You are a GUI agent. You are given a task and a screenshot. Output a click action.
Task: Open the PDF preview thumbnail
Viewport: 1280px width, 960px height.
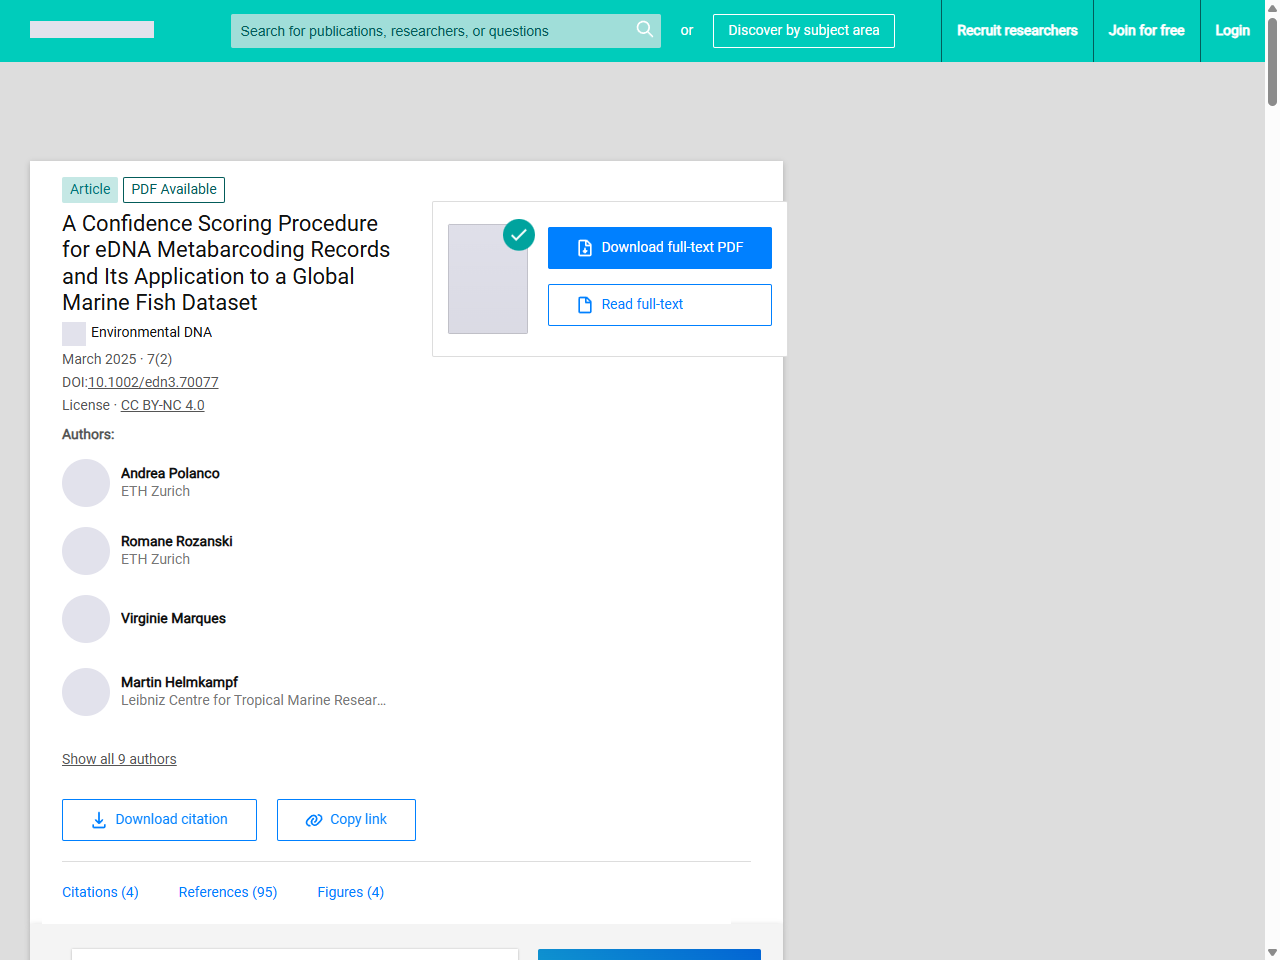488,279
